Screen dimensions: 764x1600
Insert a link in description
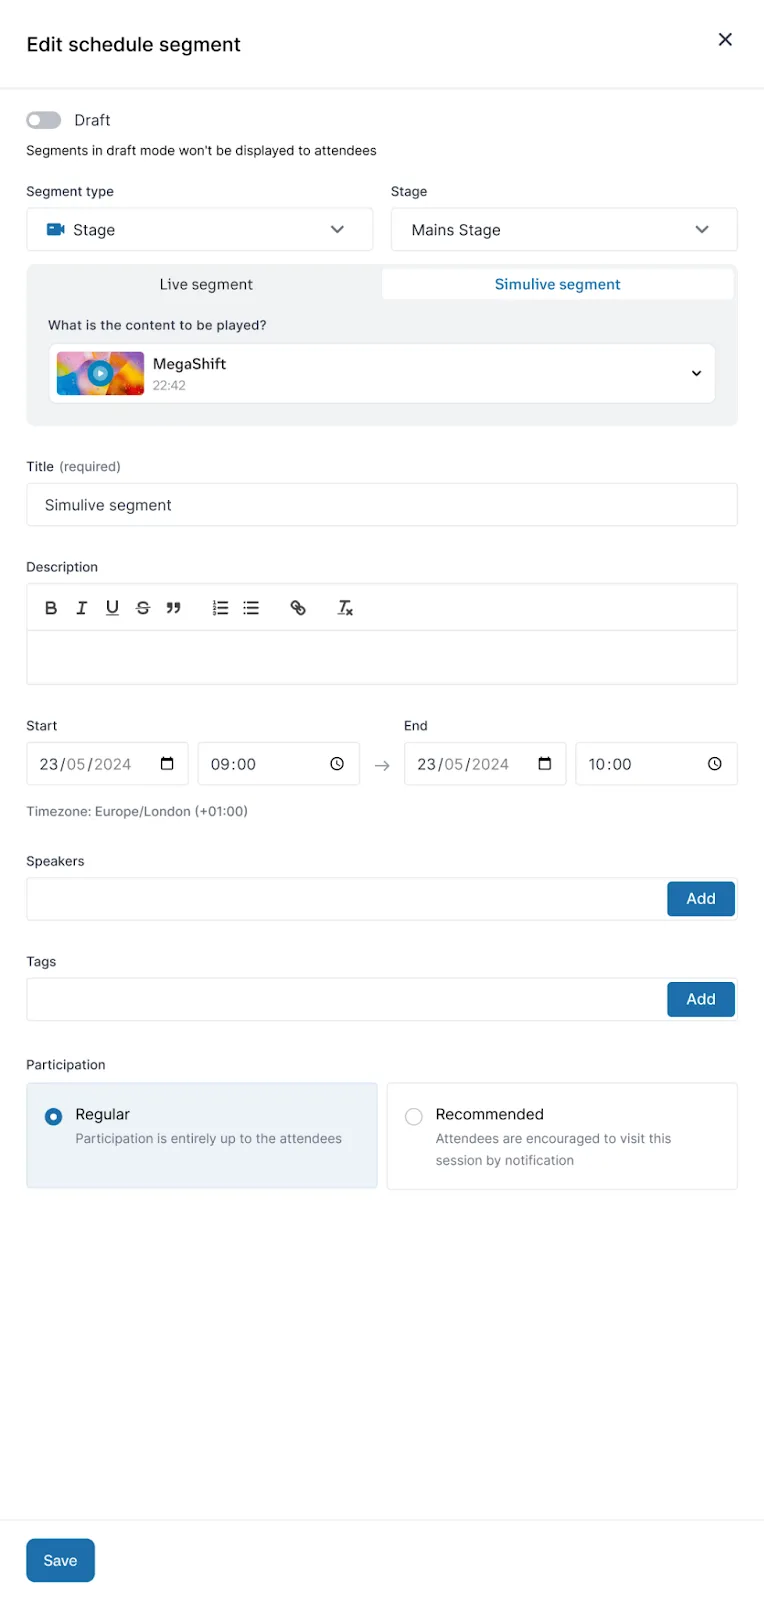(x=298, y=608)
